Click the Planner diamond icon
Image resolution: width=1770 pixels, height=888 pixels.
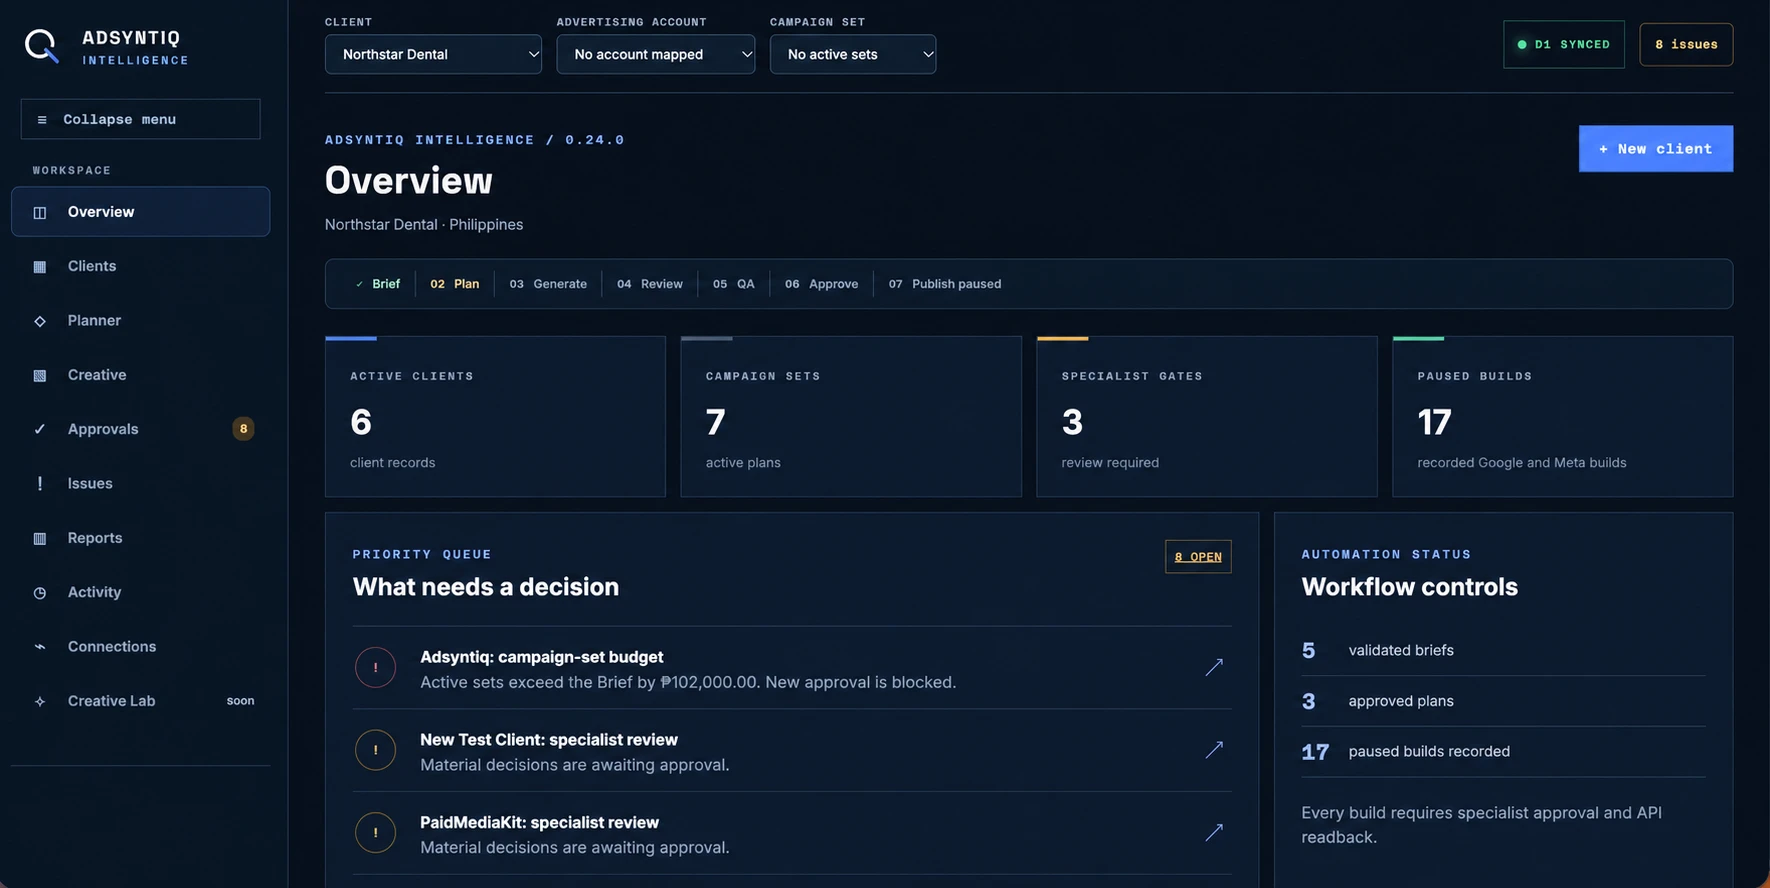click(40, 321)
